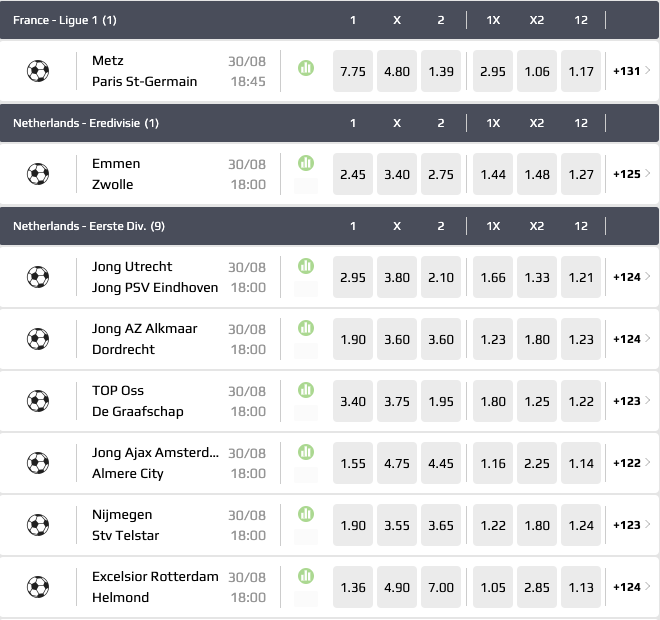The height and width of the screenshot is (620, 660).
Task: Click soccer ball icon beside Excelsior Rotterdam
Action: 38,587
